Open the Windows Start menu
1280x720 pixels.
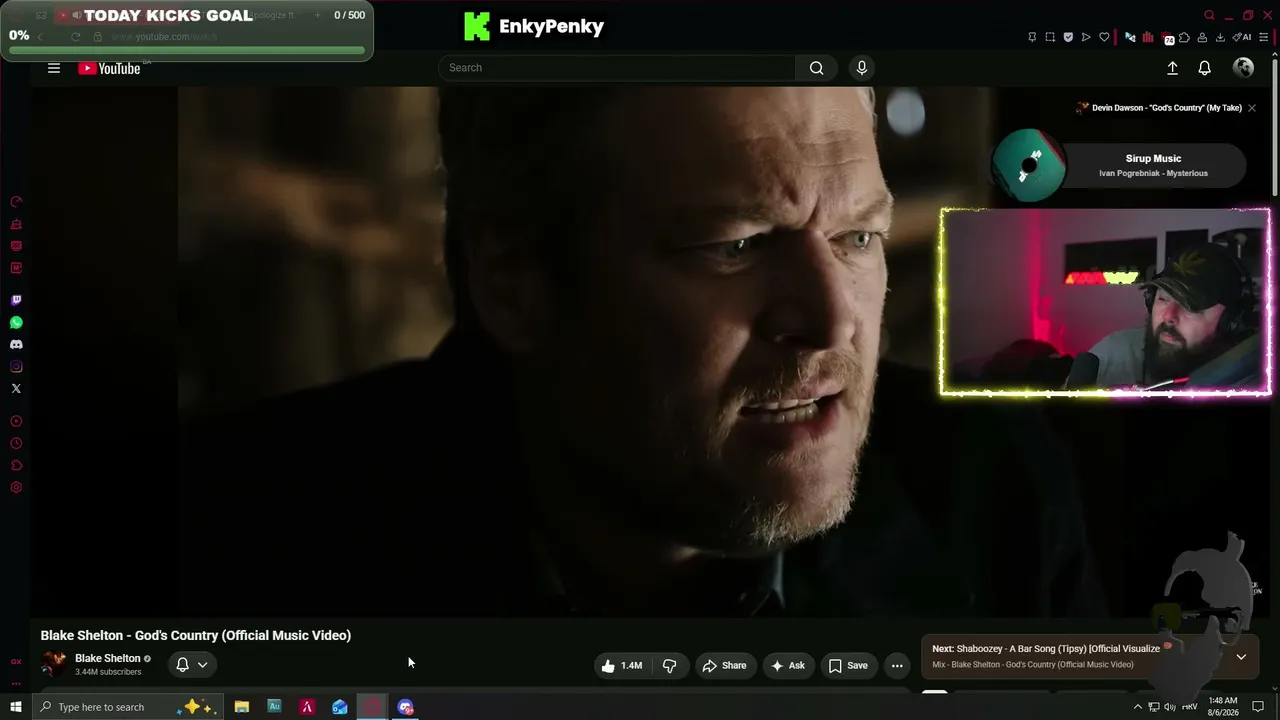coord(15,707)
